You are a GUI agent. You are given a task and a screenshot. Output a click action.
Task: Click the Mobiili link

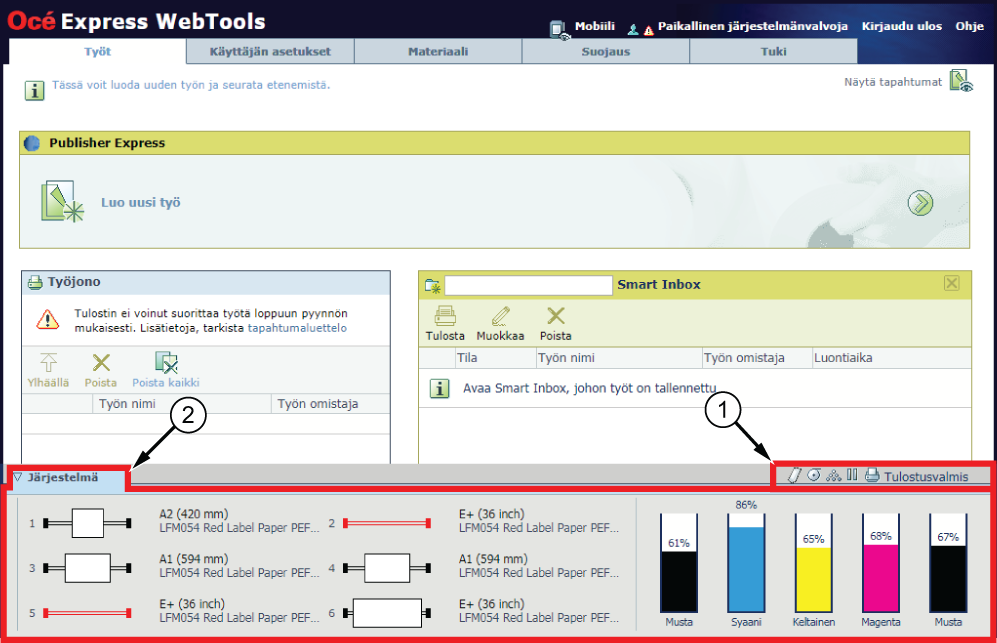(595, 26)
